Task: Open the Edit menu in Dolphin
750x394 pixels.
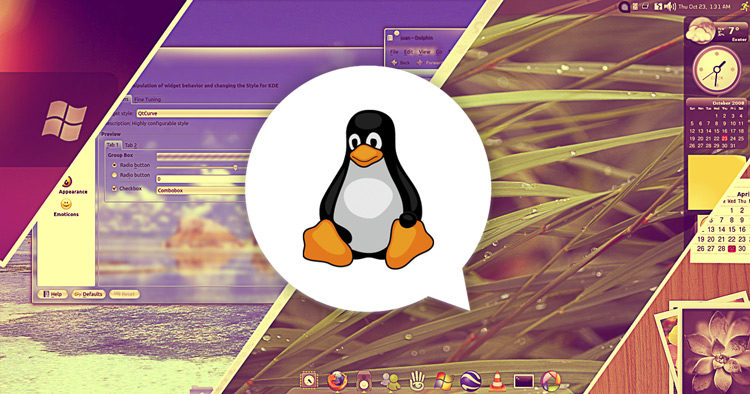Action: pos(408,52)
